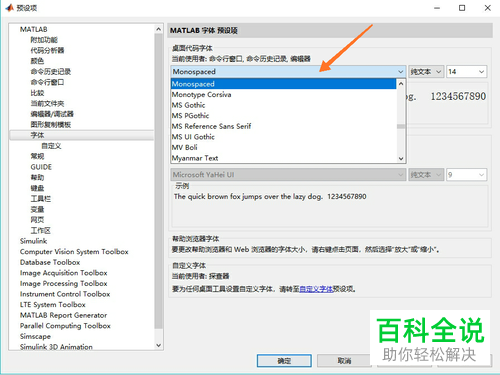This screenshot has width=500, height=375.
Task: Open the font size 14 dropdown
Action: 466,72
